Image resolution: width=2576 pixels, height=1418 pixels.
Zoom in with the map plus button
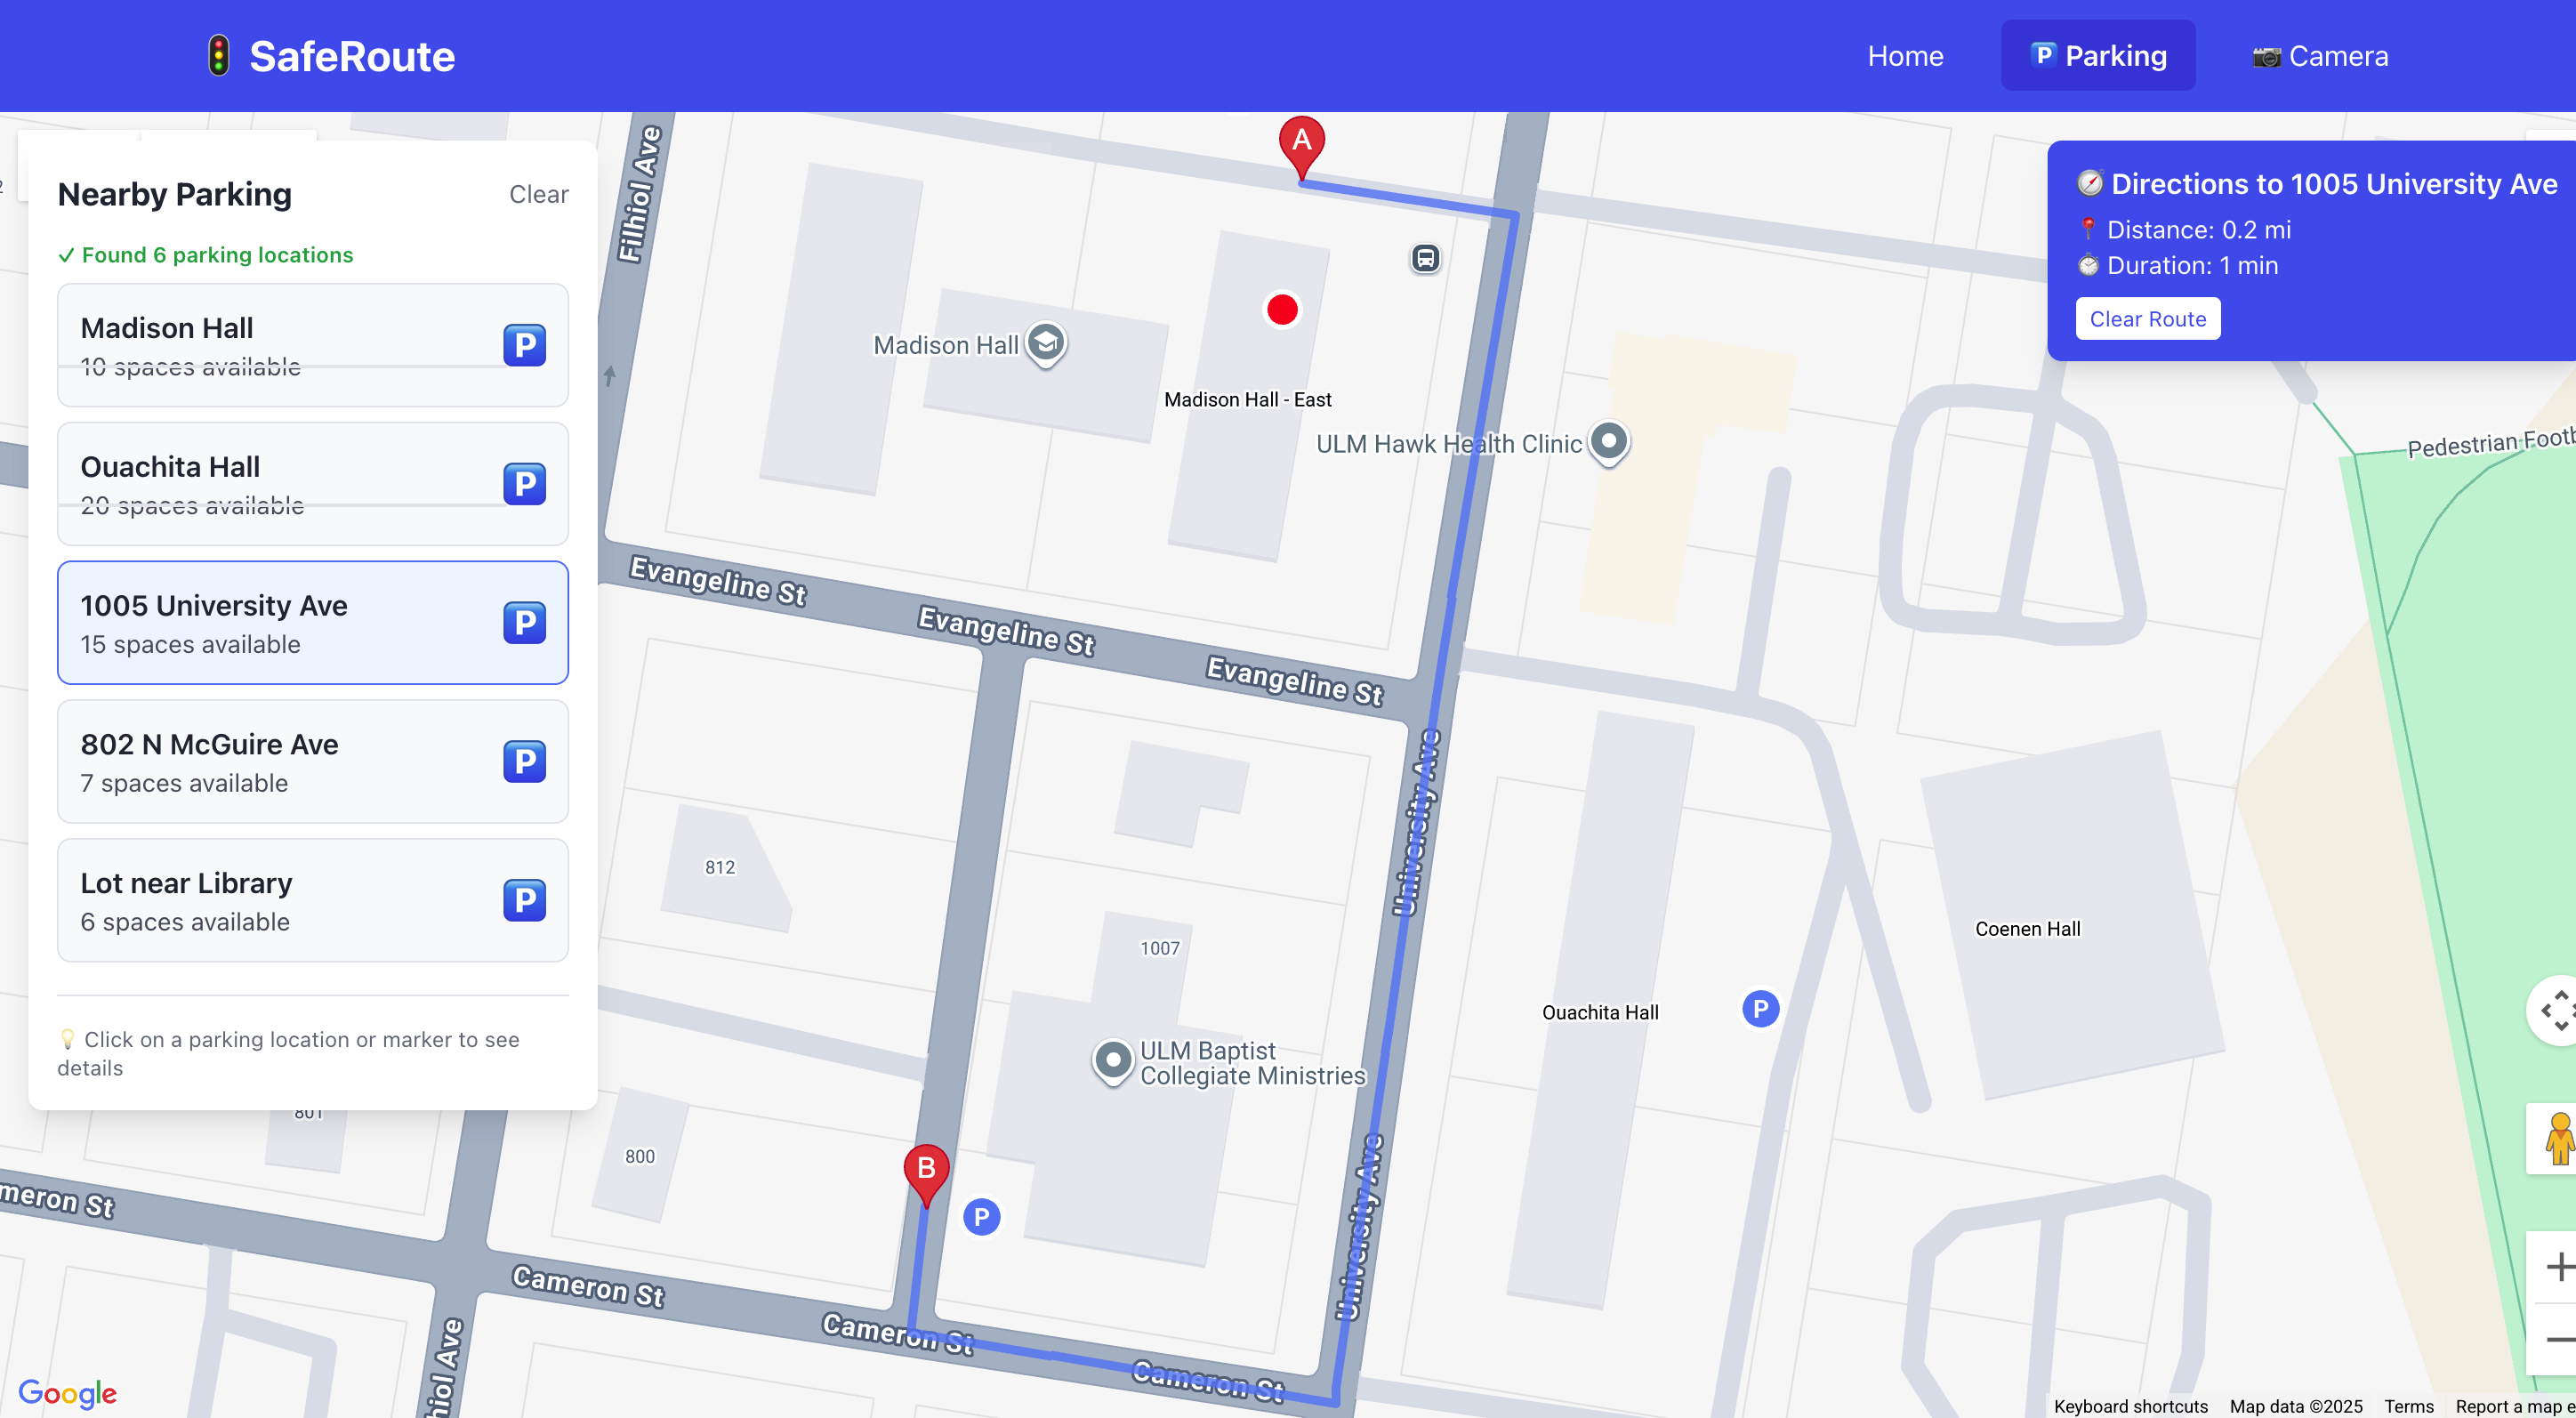click(x=2558, y=1267)
